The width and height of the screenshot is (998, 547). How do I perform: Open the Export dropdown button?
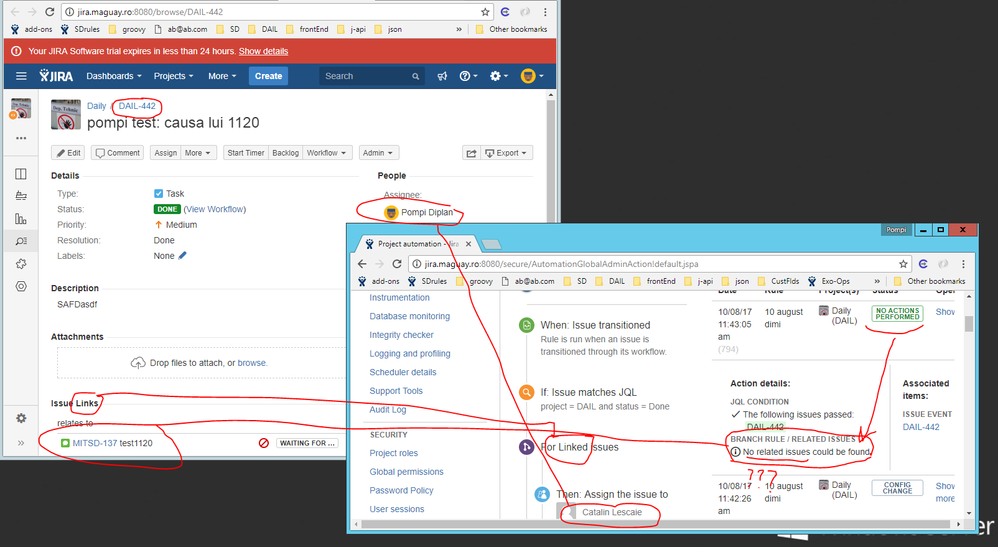(x=507, y=153)
